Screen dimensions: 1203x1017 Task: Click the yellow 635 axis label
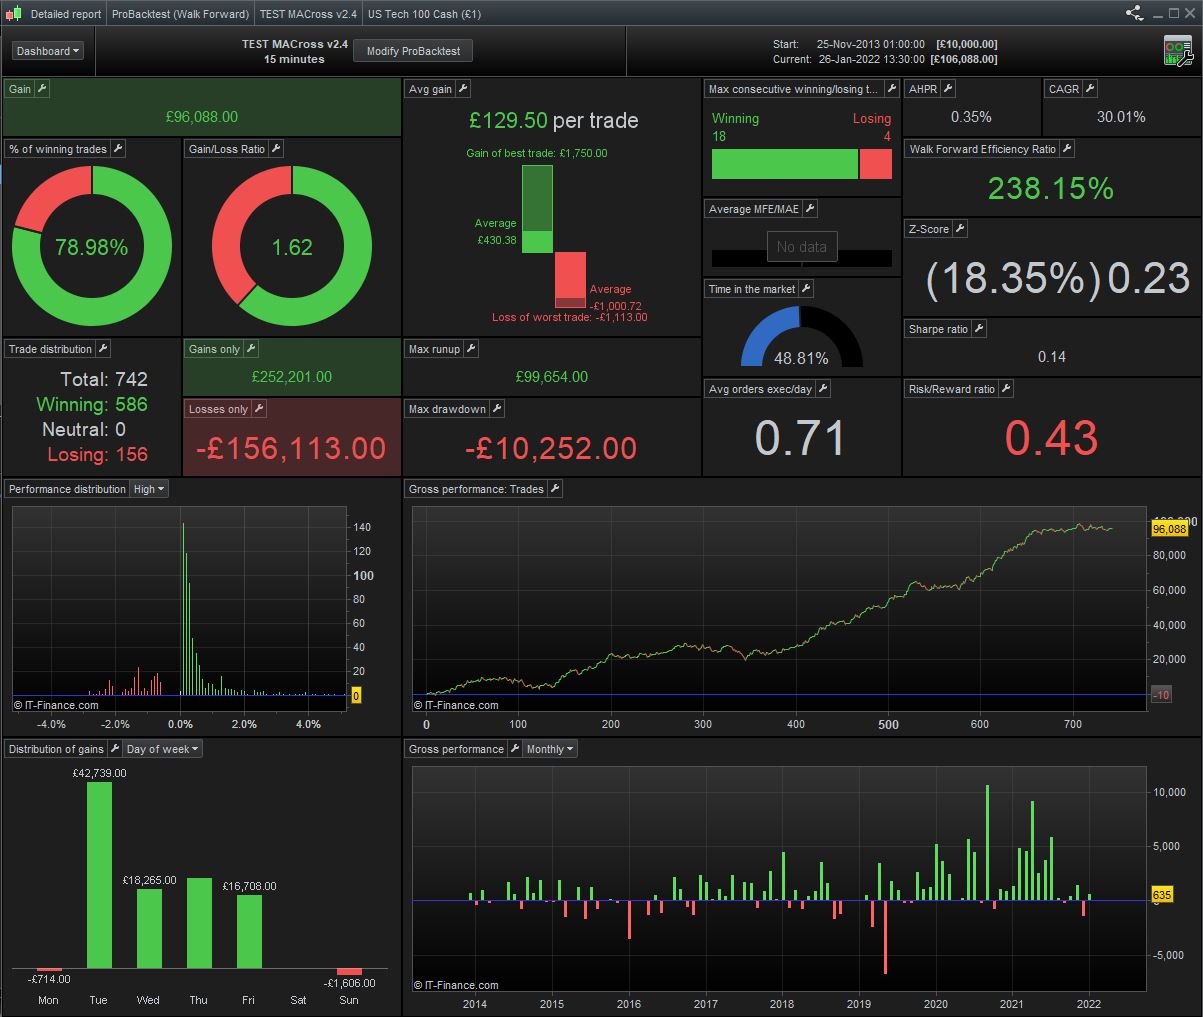click(1161, 895)
